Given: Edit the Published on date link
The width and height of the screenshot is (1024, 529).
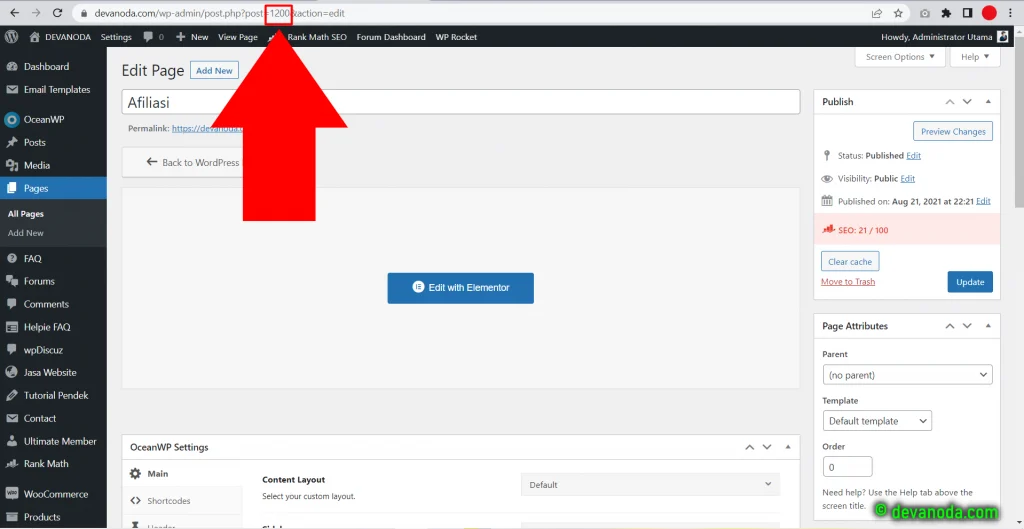Looking at the screenshot, I should pos(983,202).
